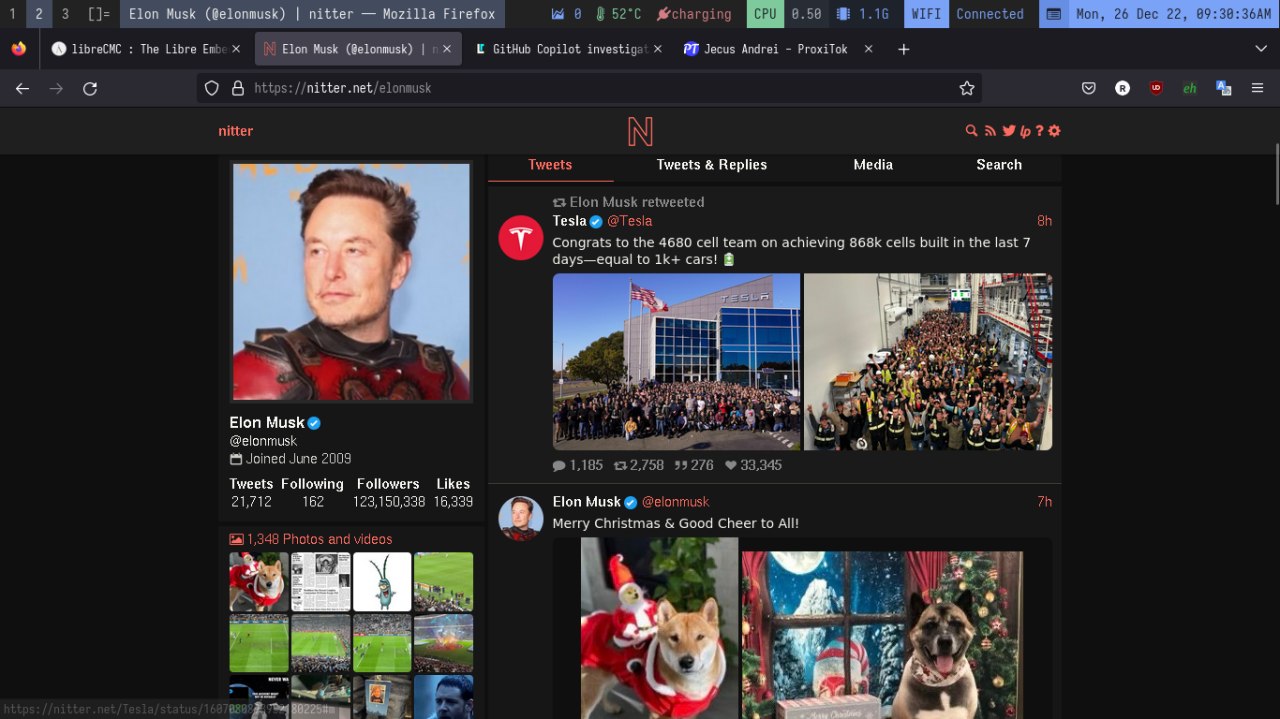Open the Plankton cartoon gallery thumbnail
1280x719 pixels.
382,582
